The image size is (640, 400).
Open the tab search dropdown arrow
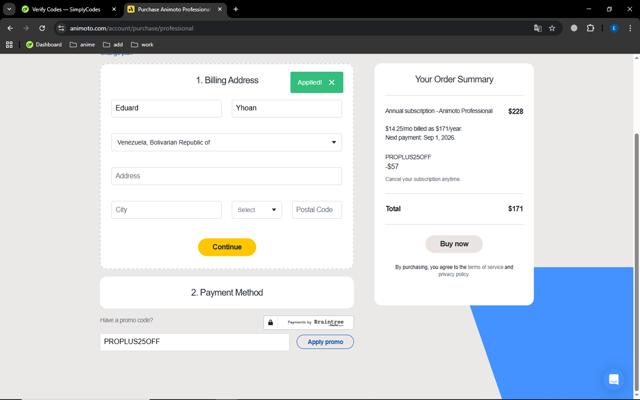pyautogui.click(x=9, y=9)
